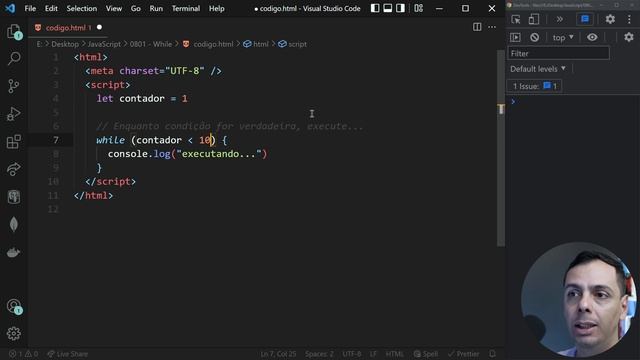Open the Accounts icon in activity bar
This screenshot has height=360, width=640.
pyautogui.click(x=14, y=306)
